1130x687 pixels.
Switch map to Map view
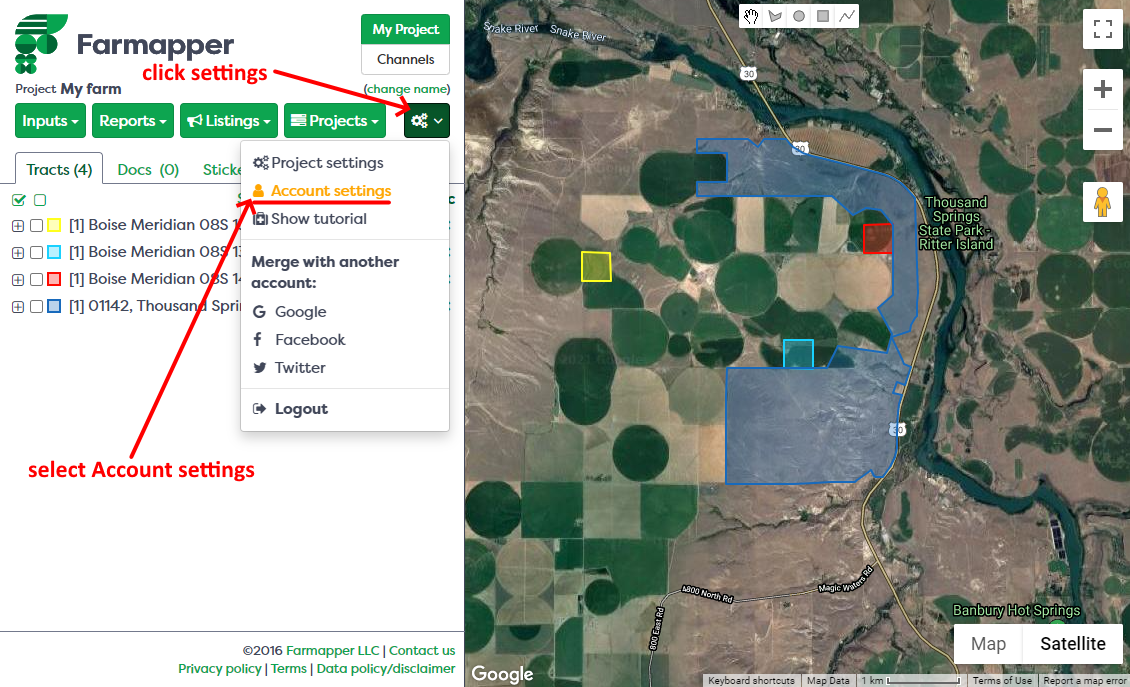(988, 644)
